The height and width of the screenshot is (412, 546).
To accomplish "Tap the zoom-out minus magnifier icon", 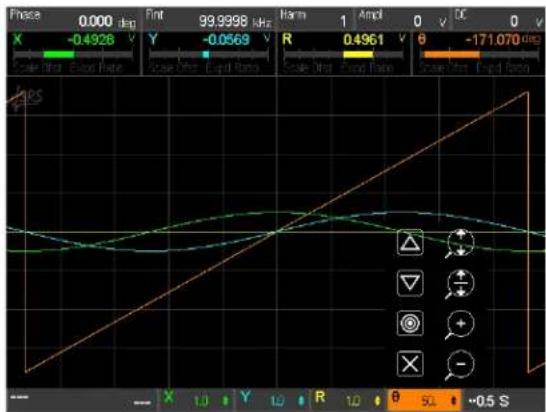I will pyautogui.click(x=460, y=365).
